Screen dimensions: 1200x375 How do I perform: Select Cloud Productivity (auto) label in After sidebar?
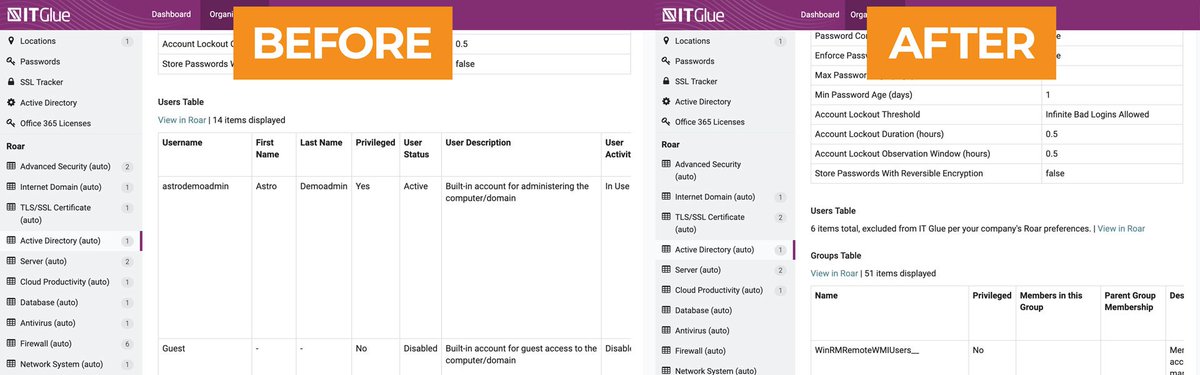click(x=719, y=290)
